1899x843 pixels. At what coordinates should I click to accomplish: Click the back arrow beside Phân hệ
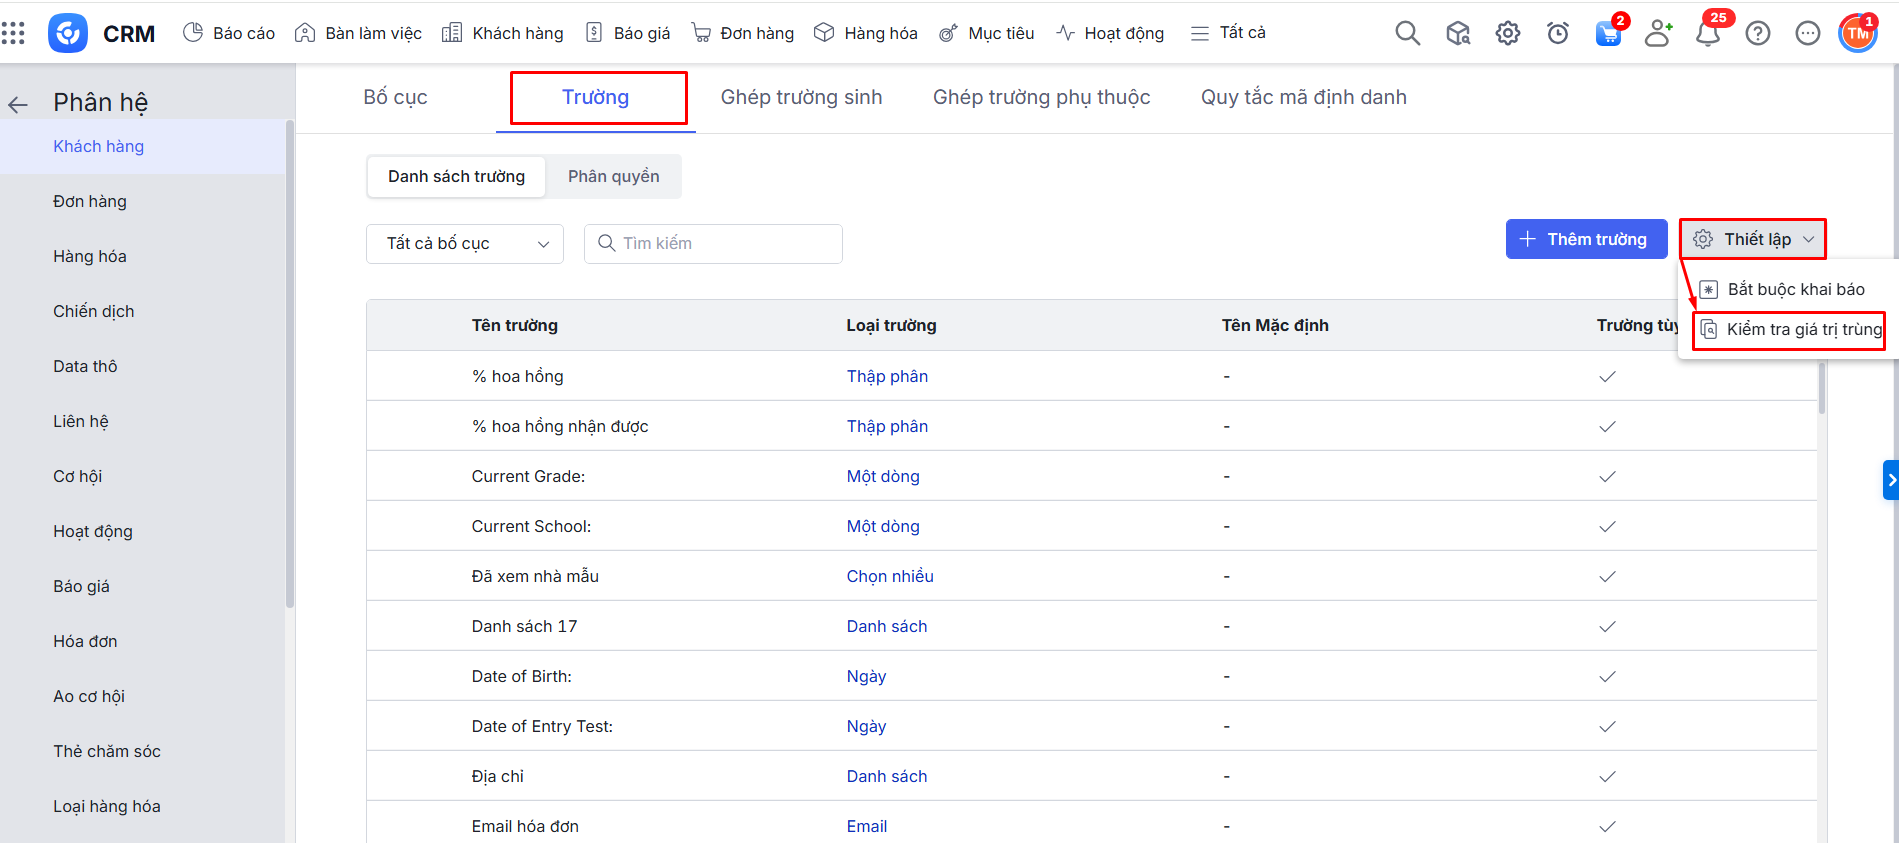click(18, 104)
